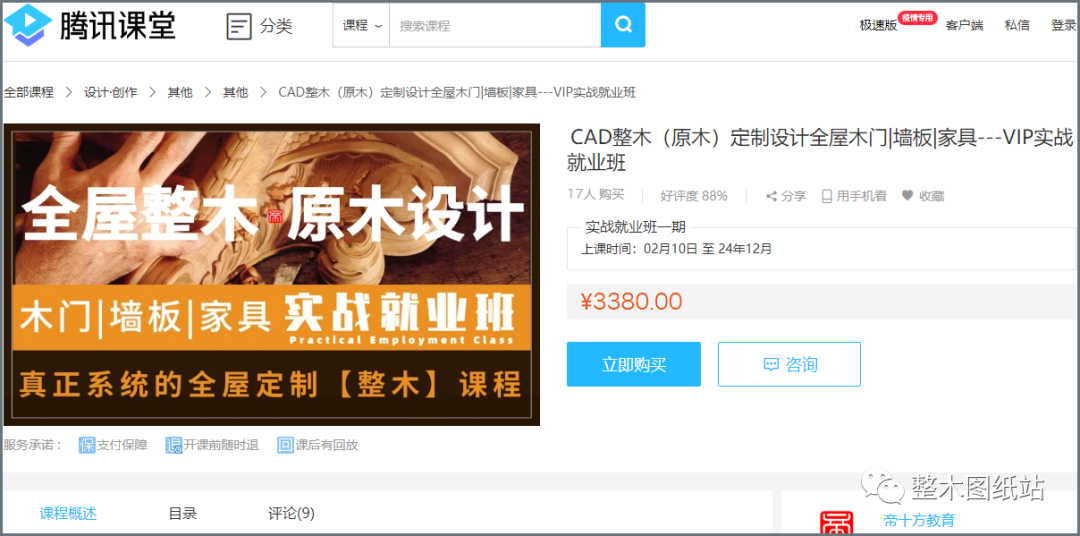1080x536 pixels.
Task: Switch to the 评论(9) tab
Action: 291,513
